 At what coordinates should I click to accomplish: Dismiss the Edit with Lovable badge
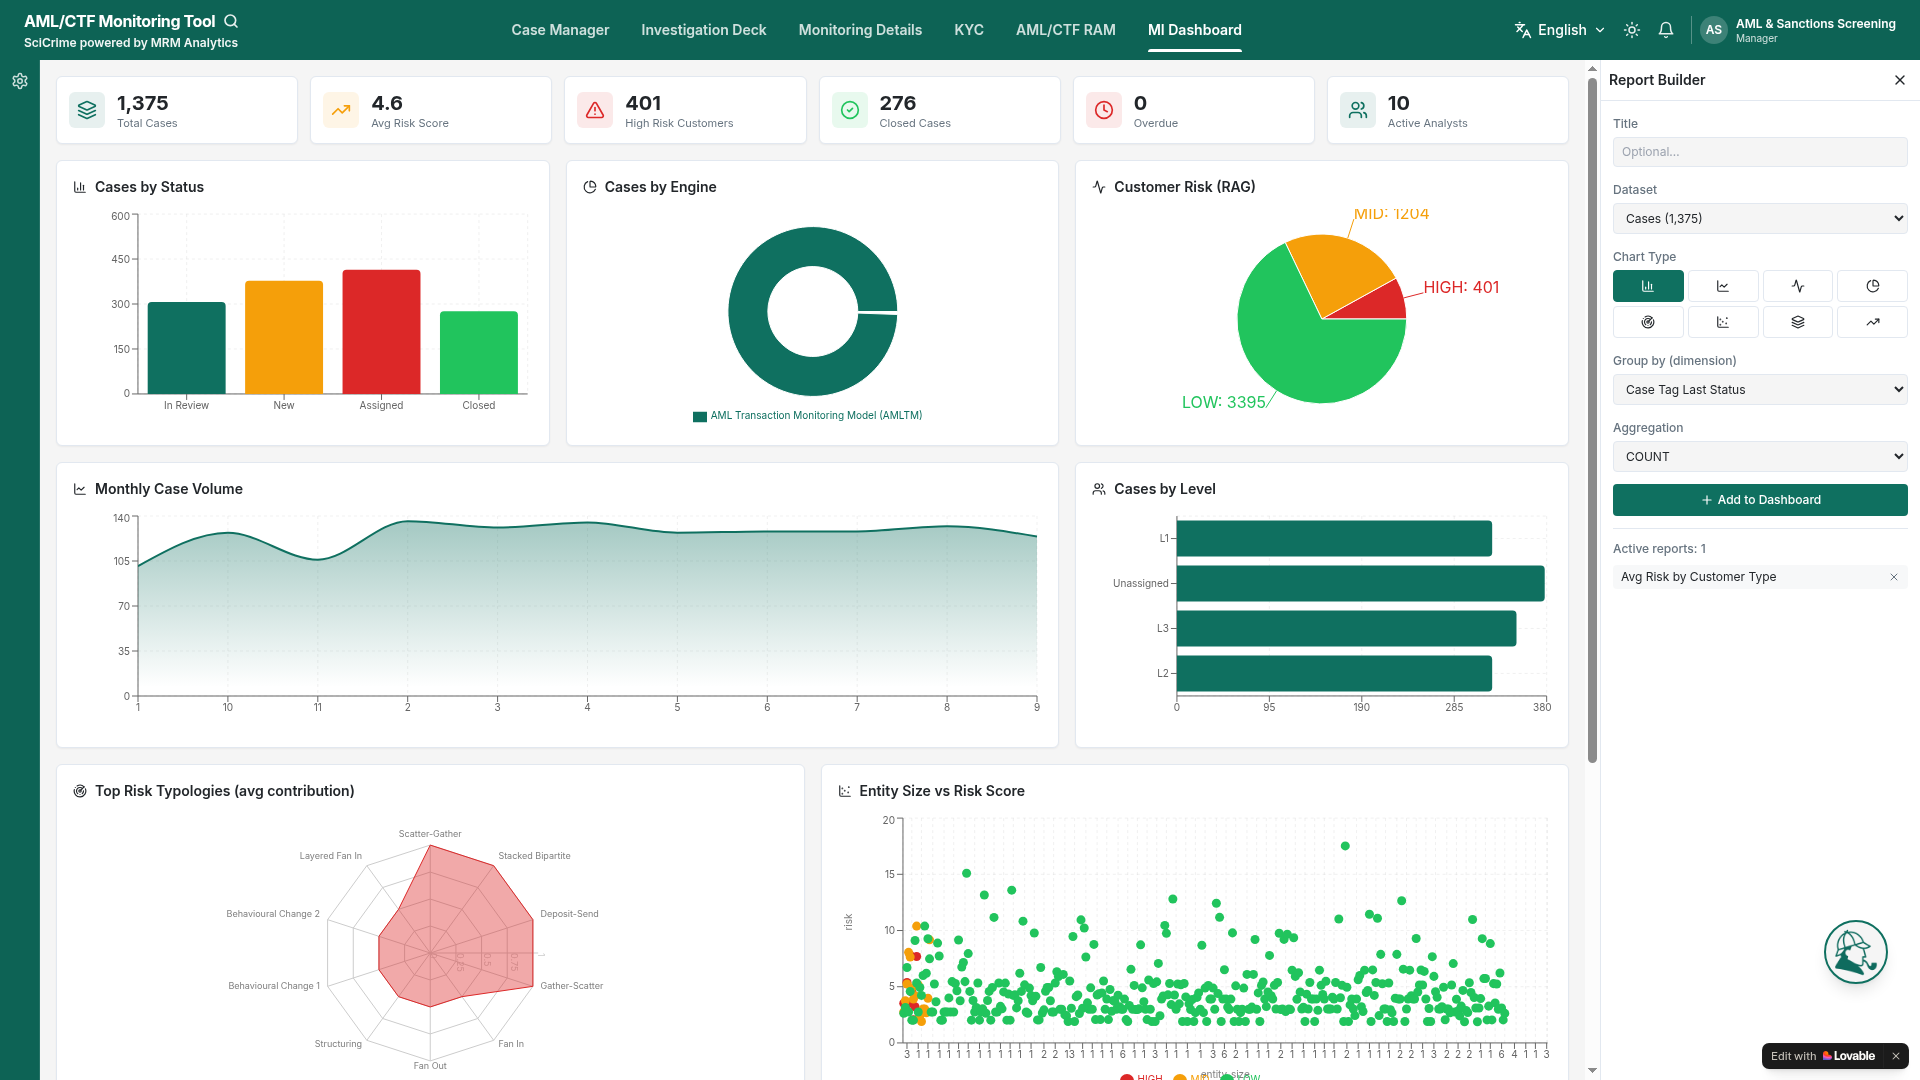(x=1895, y=1056)
